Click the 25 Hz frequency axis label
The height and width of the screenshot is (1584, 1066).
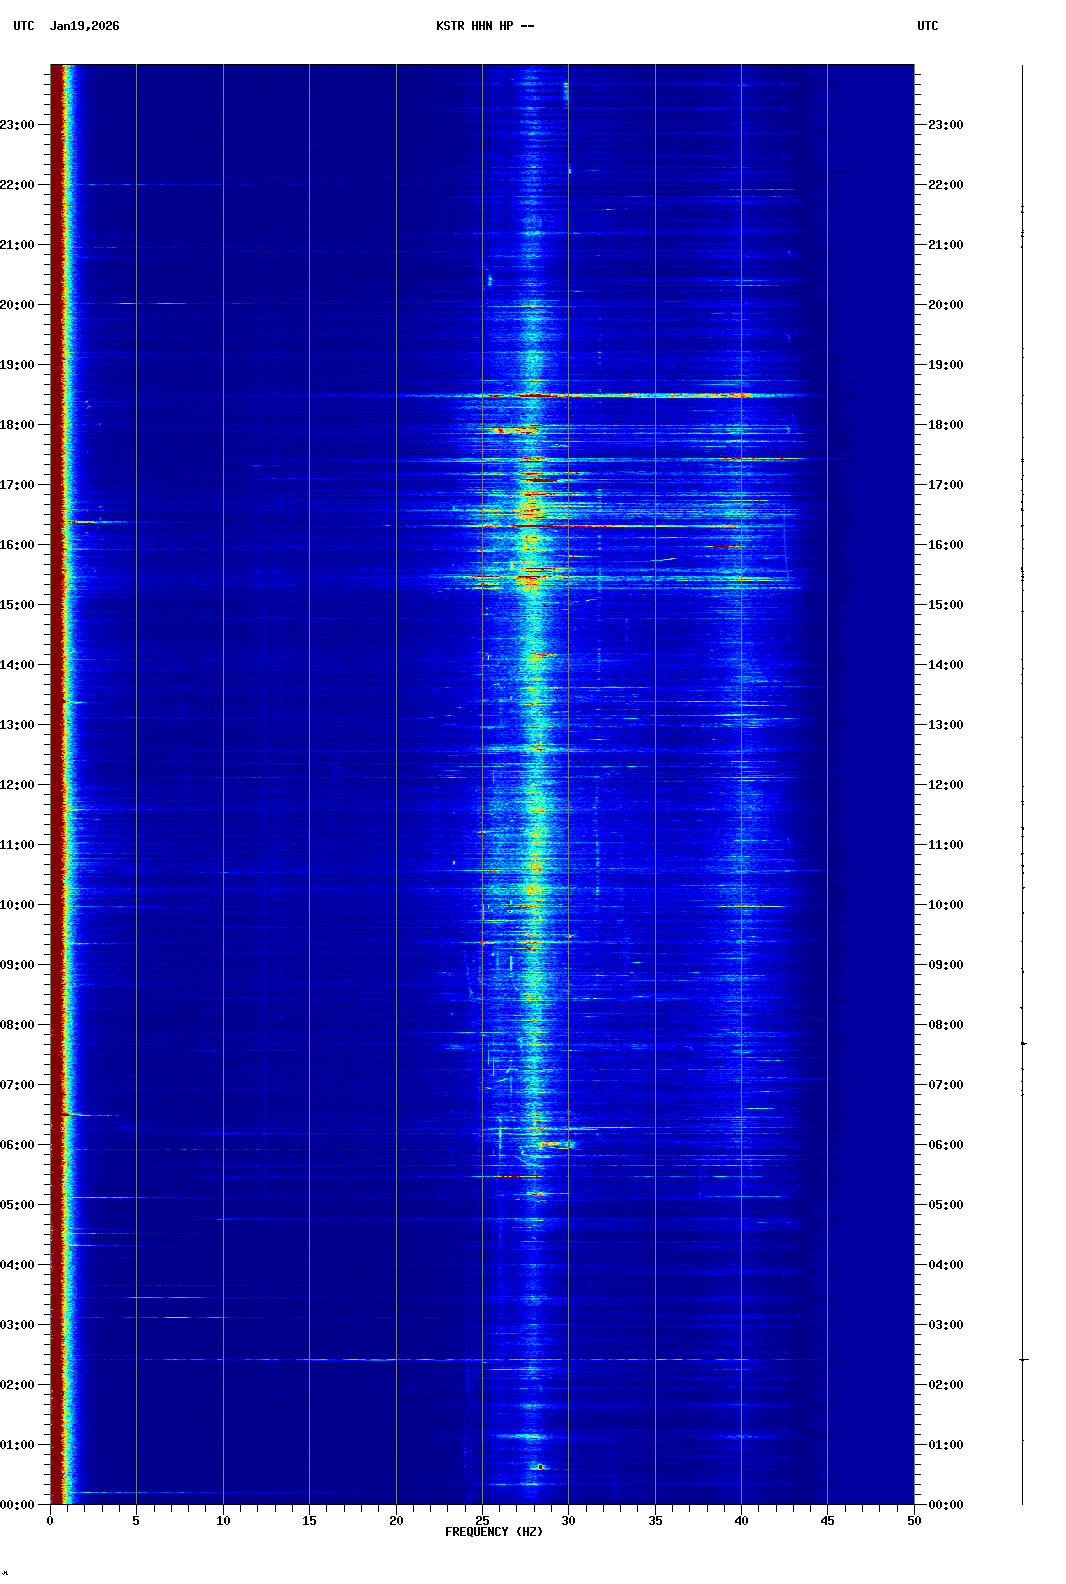(482, 1521)
